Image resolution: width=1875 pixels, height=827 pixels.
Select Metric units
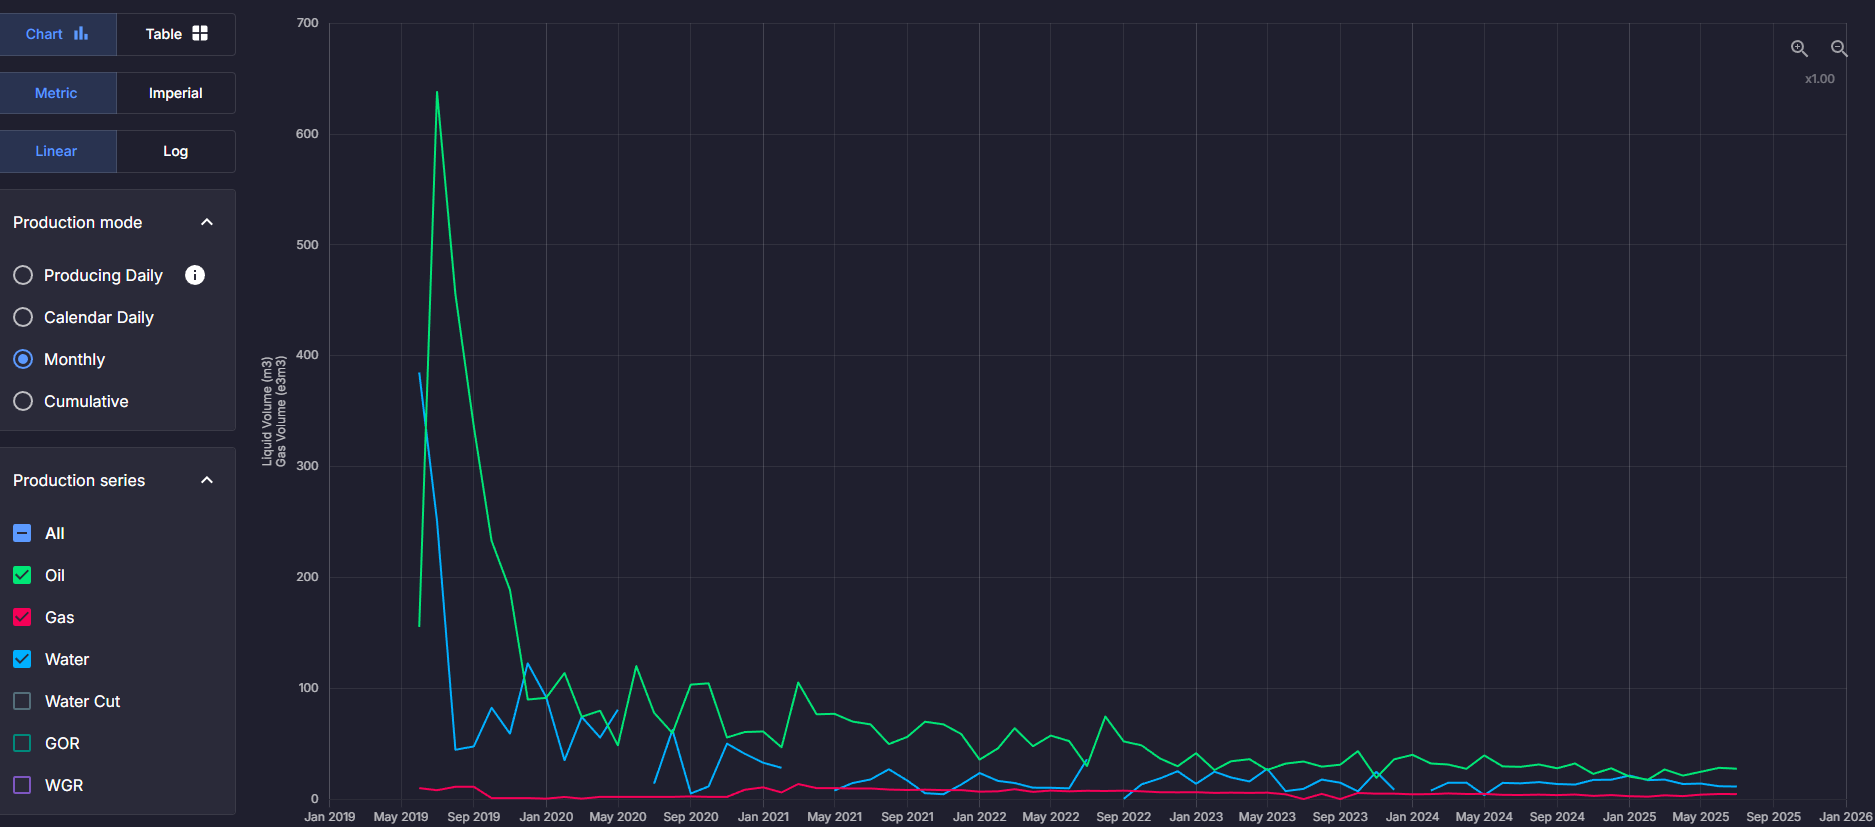pyautogui.click(x=57, y=93)
